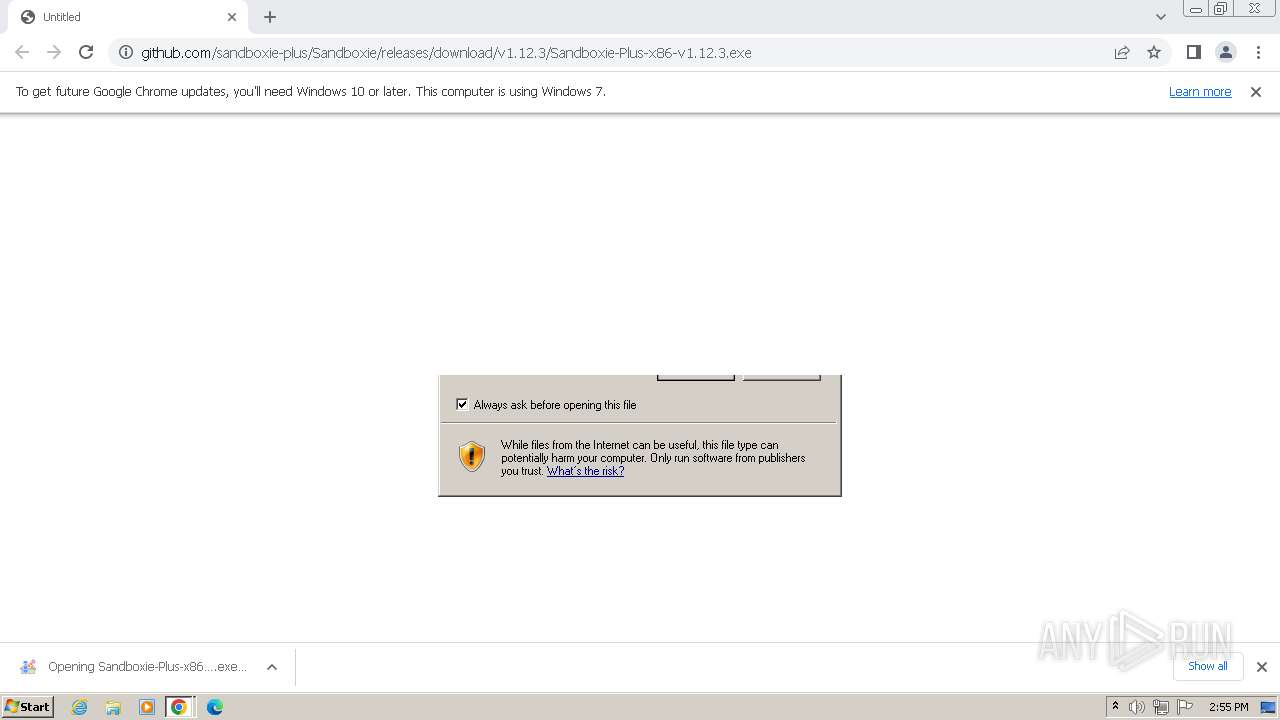
Task: Toggle Always ask before opening this file
Action: coord(462,404)
